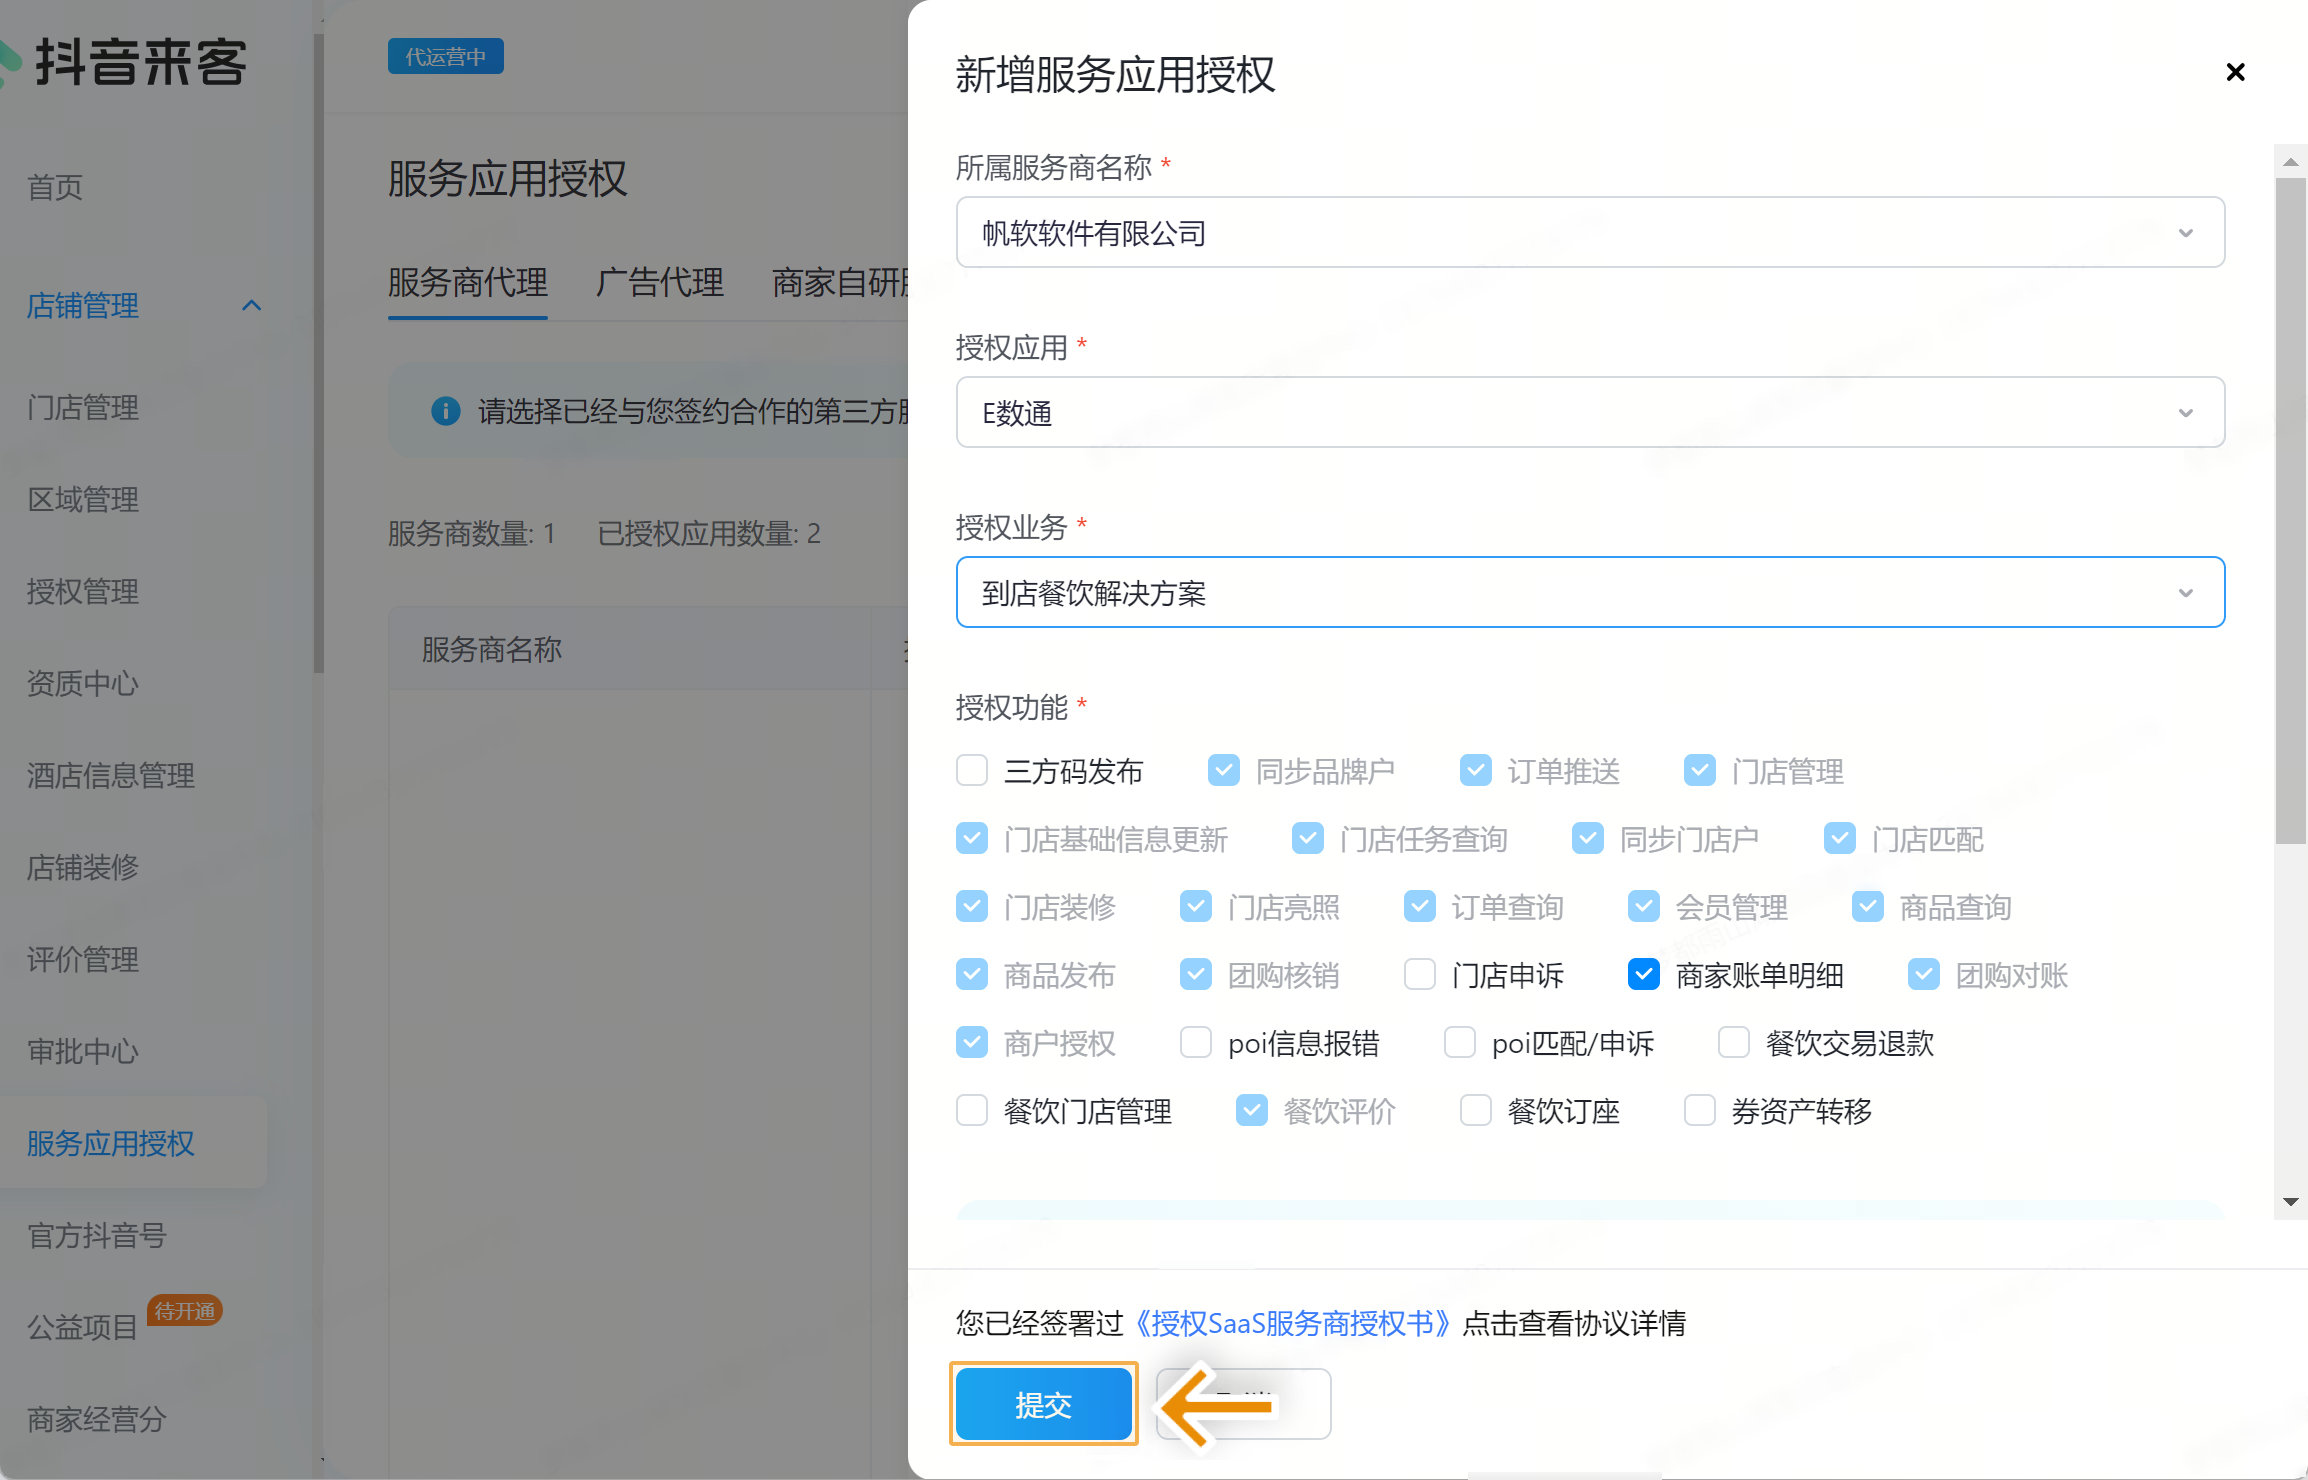Check the 券资产转移 checkbox

(x=1699, y=1110)
